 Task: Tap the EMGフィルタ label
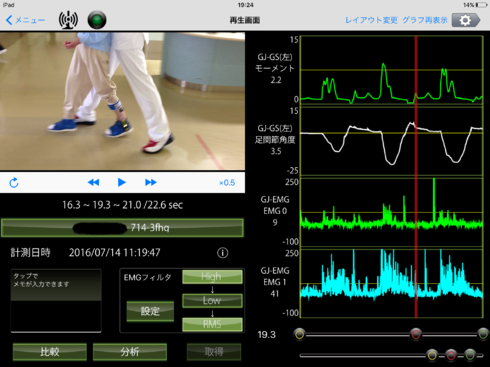point(147,277)
